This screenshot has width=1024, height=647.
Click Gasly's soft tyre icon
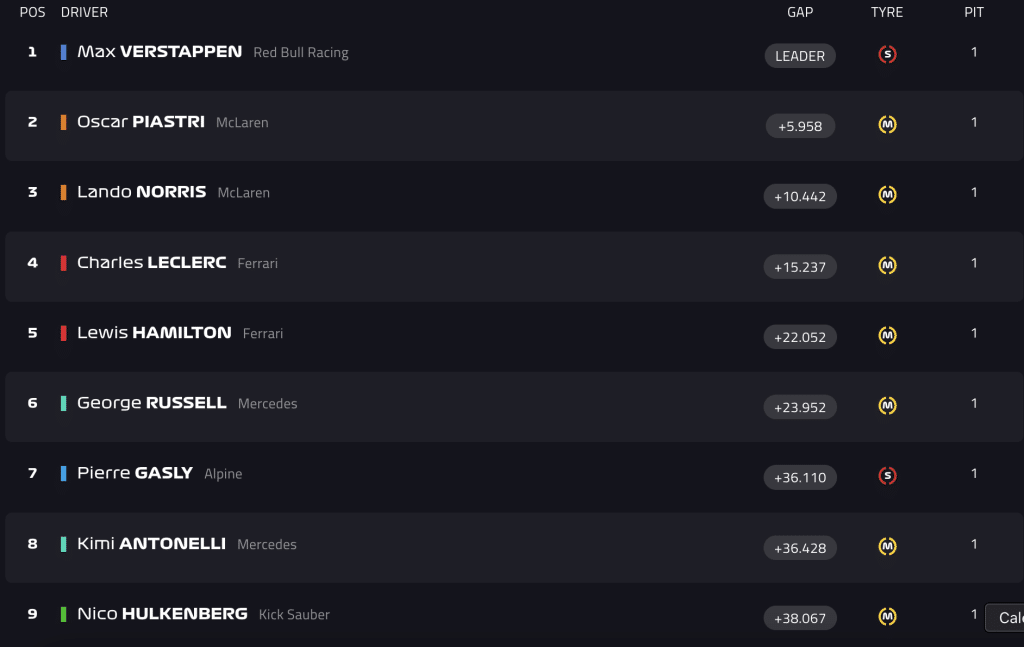pos(887,476)
